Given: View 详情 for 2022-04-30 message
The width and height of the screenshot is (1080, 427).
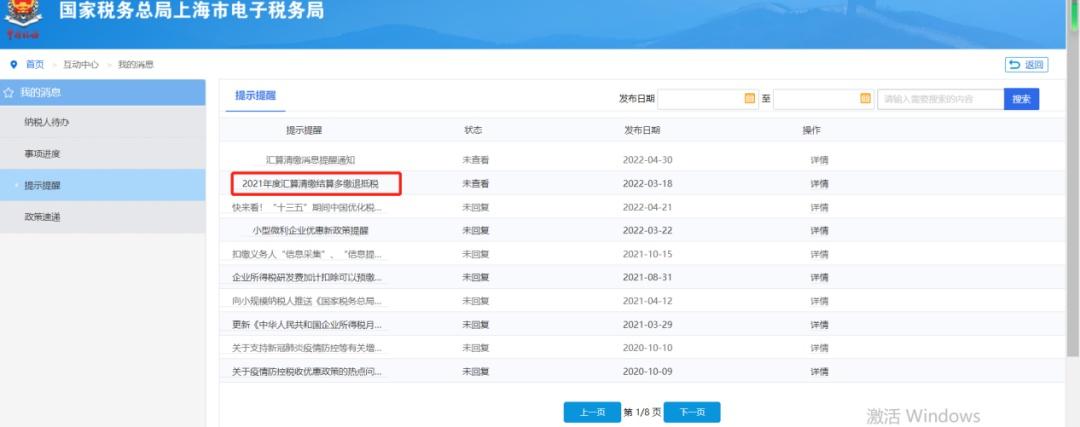Looking at the screenshot, I should click(x=819, y=160).
